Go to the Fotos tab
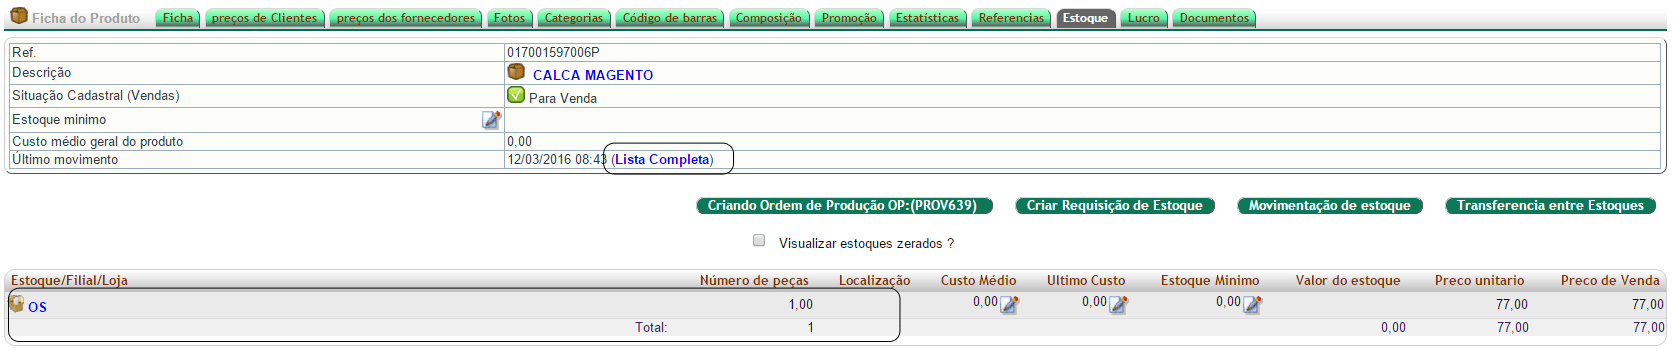Viewport: 1673px width, 362px height. 509,18
